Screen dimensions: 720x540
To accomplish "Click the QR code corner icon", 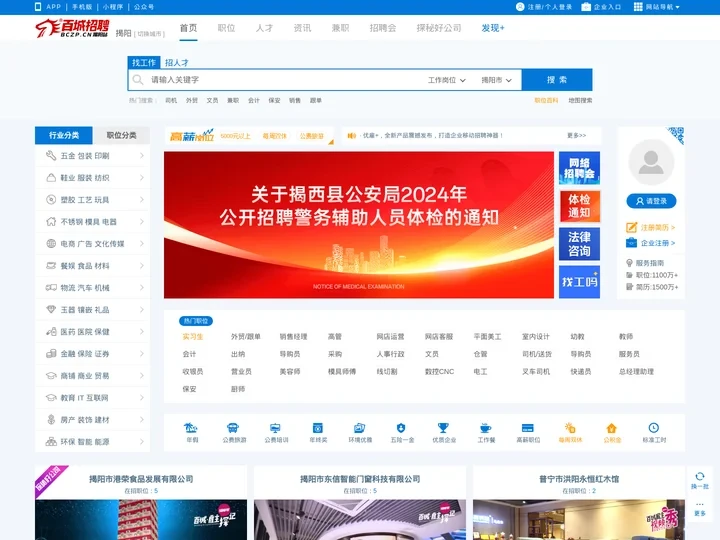I will tap(676, 135).
